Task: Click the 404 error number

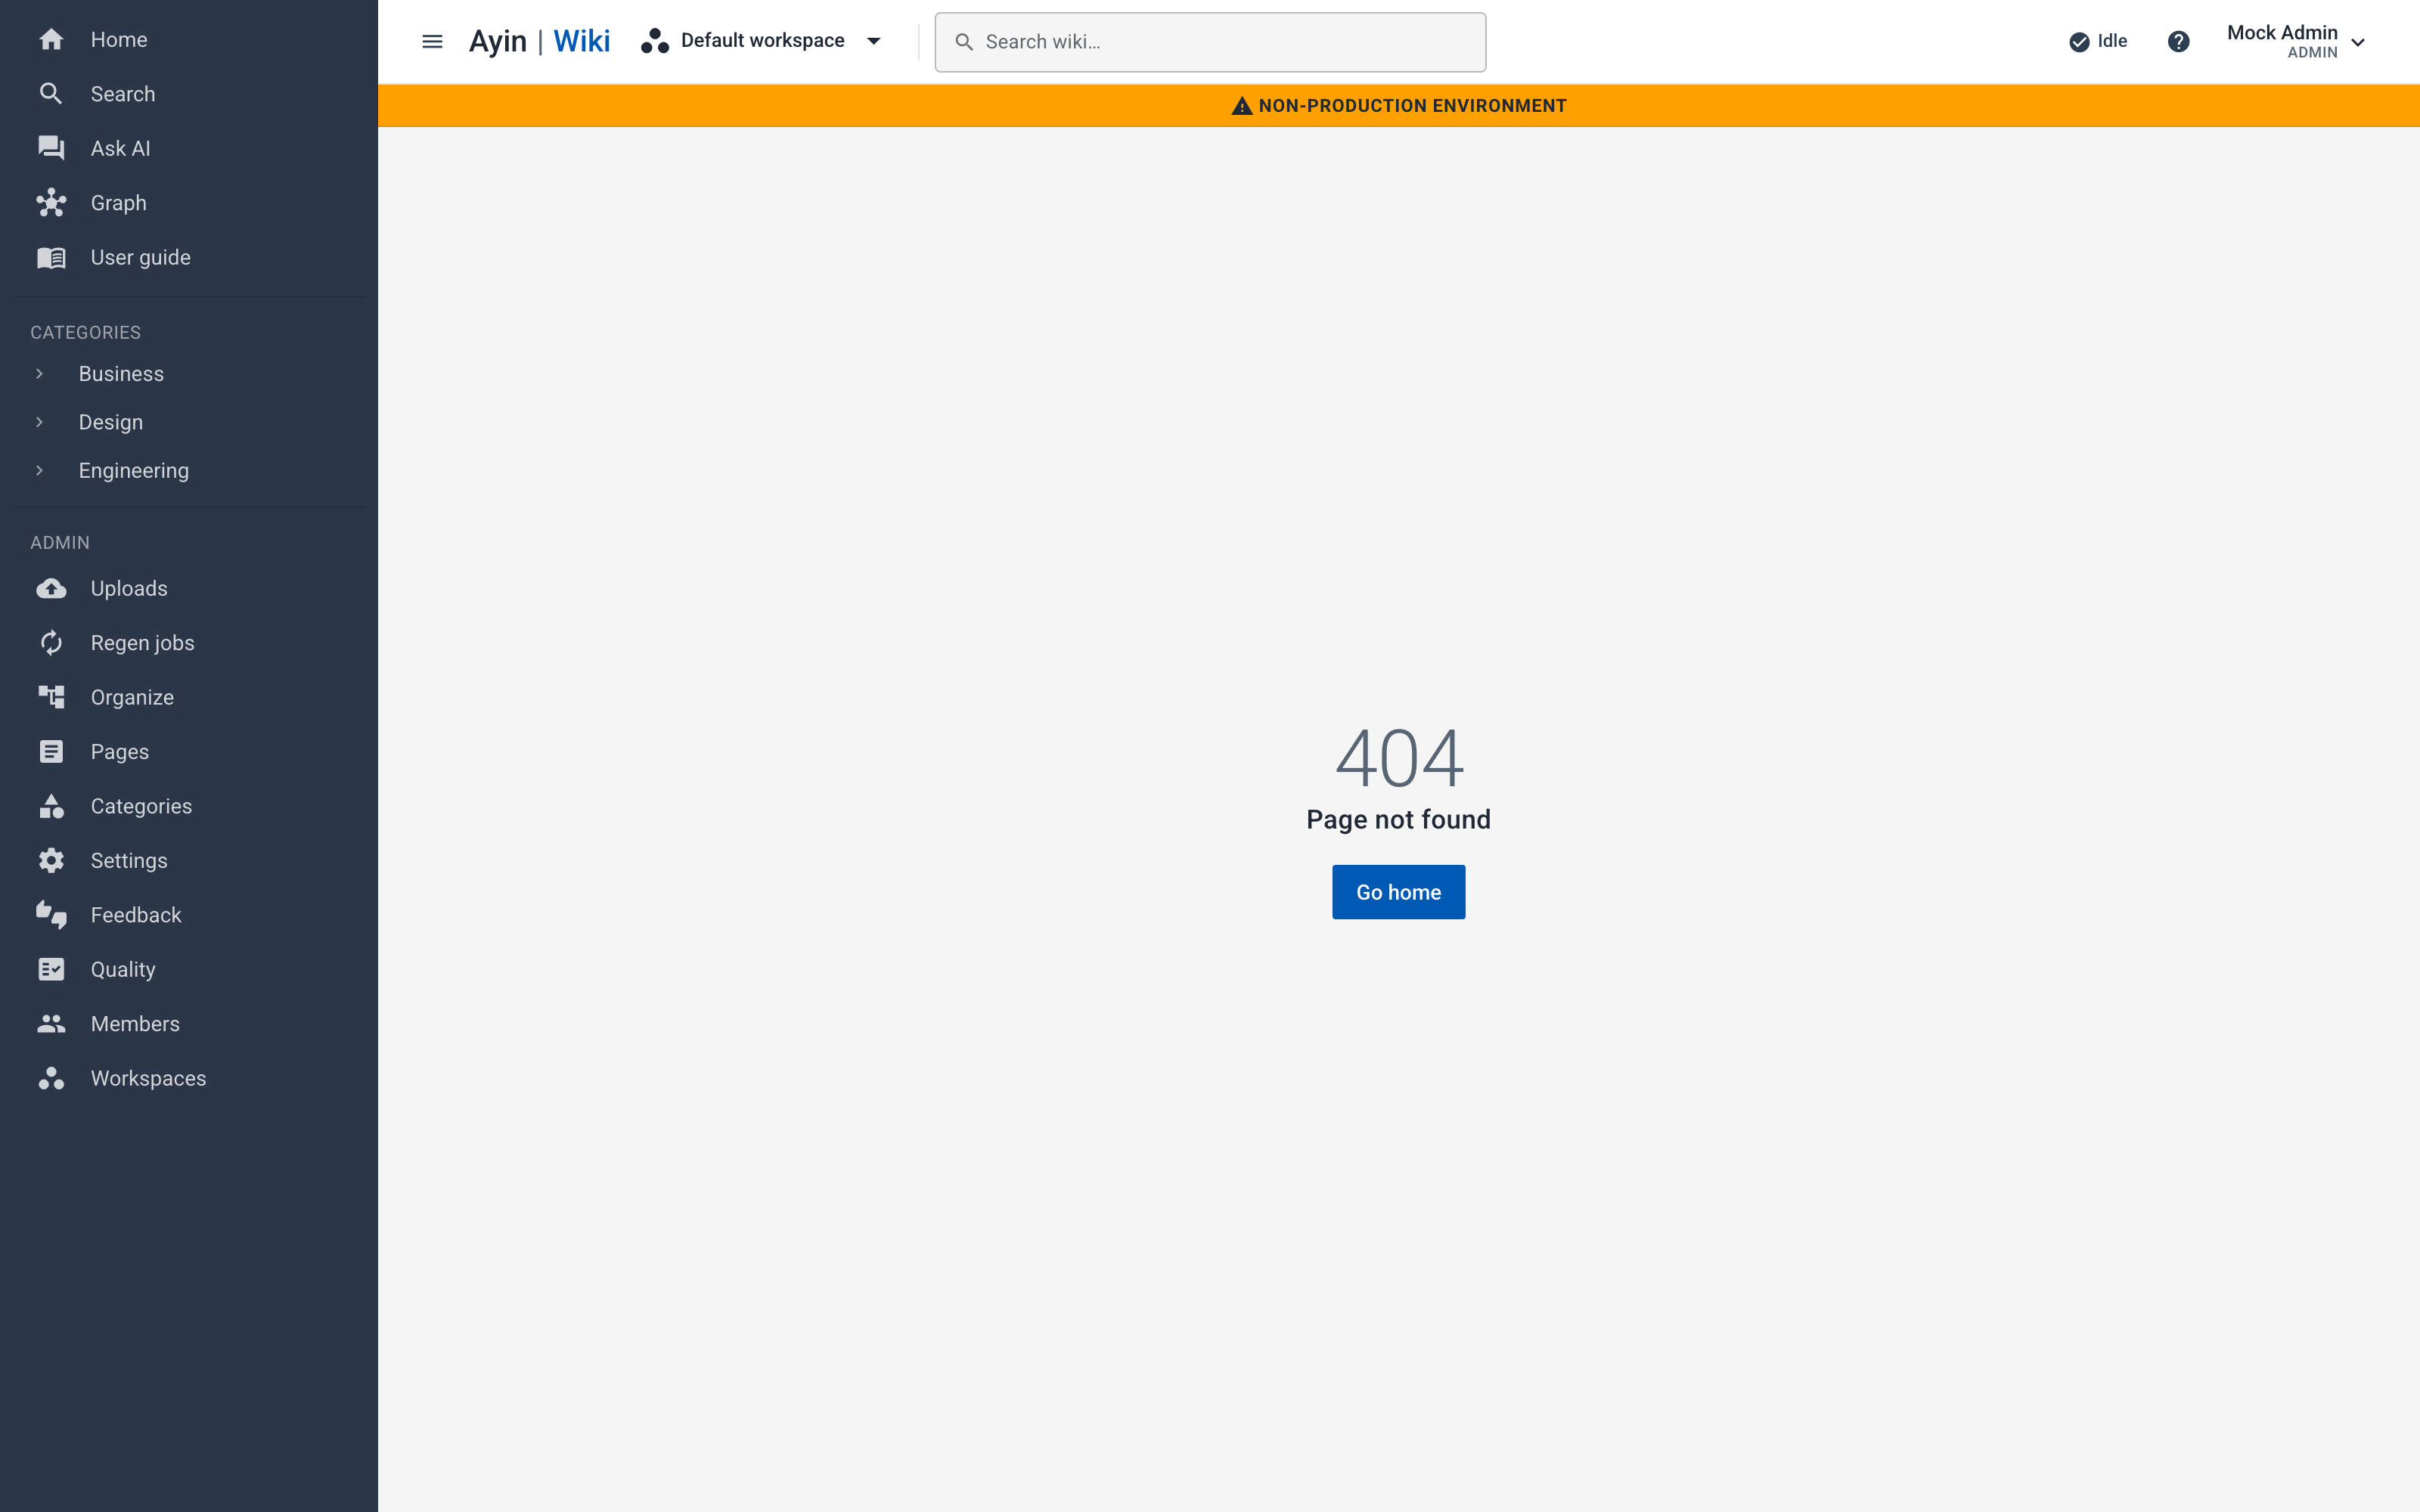Action: (1399, 758)
